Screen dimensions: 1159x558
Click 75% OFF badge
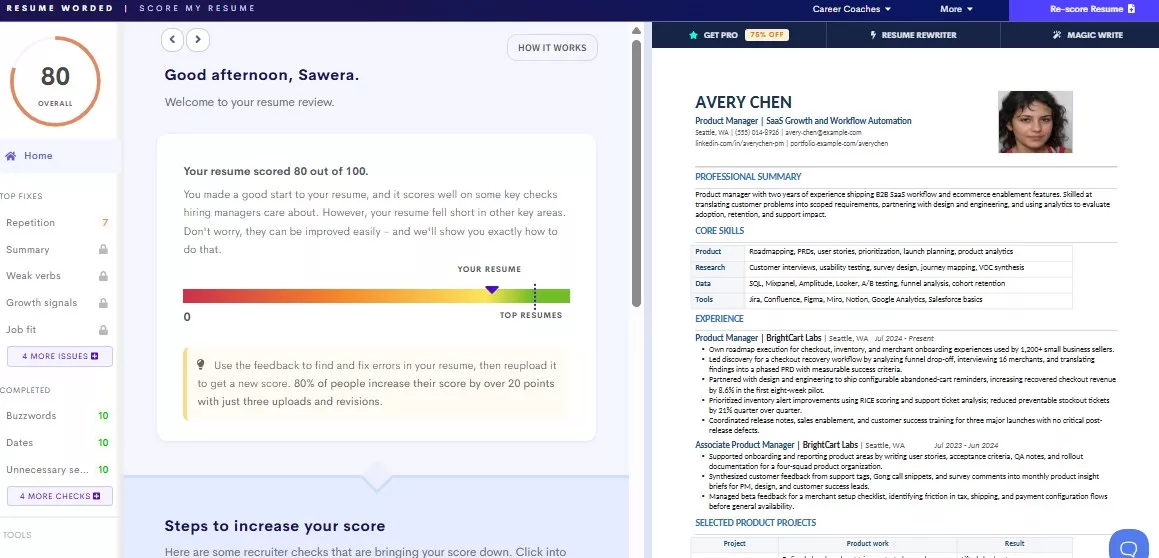[x=767, y=35]
